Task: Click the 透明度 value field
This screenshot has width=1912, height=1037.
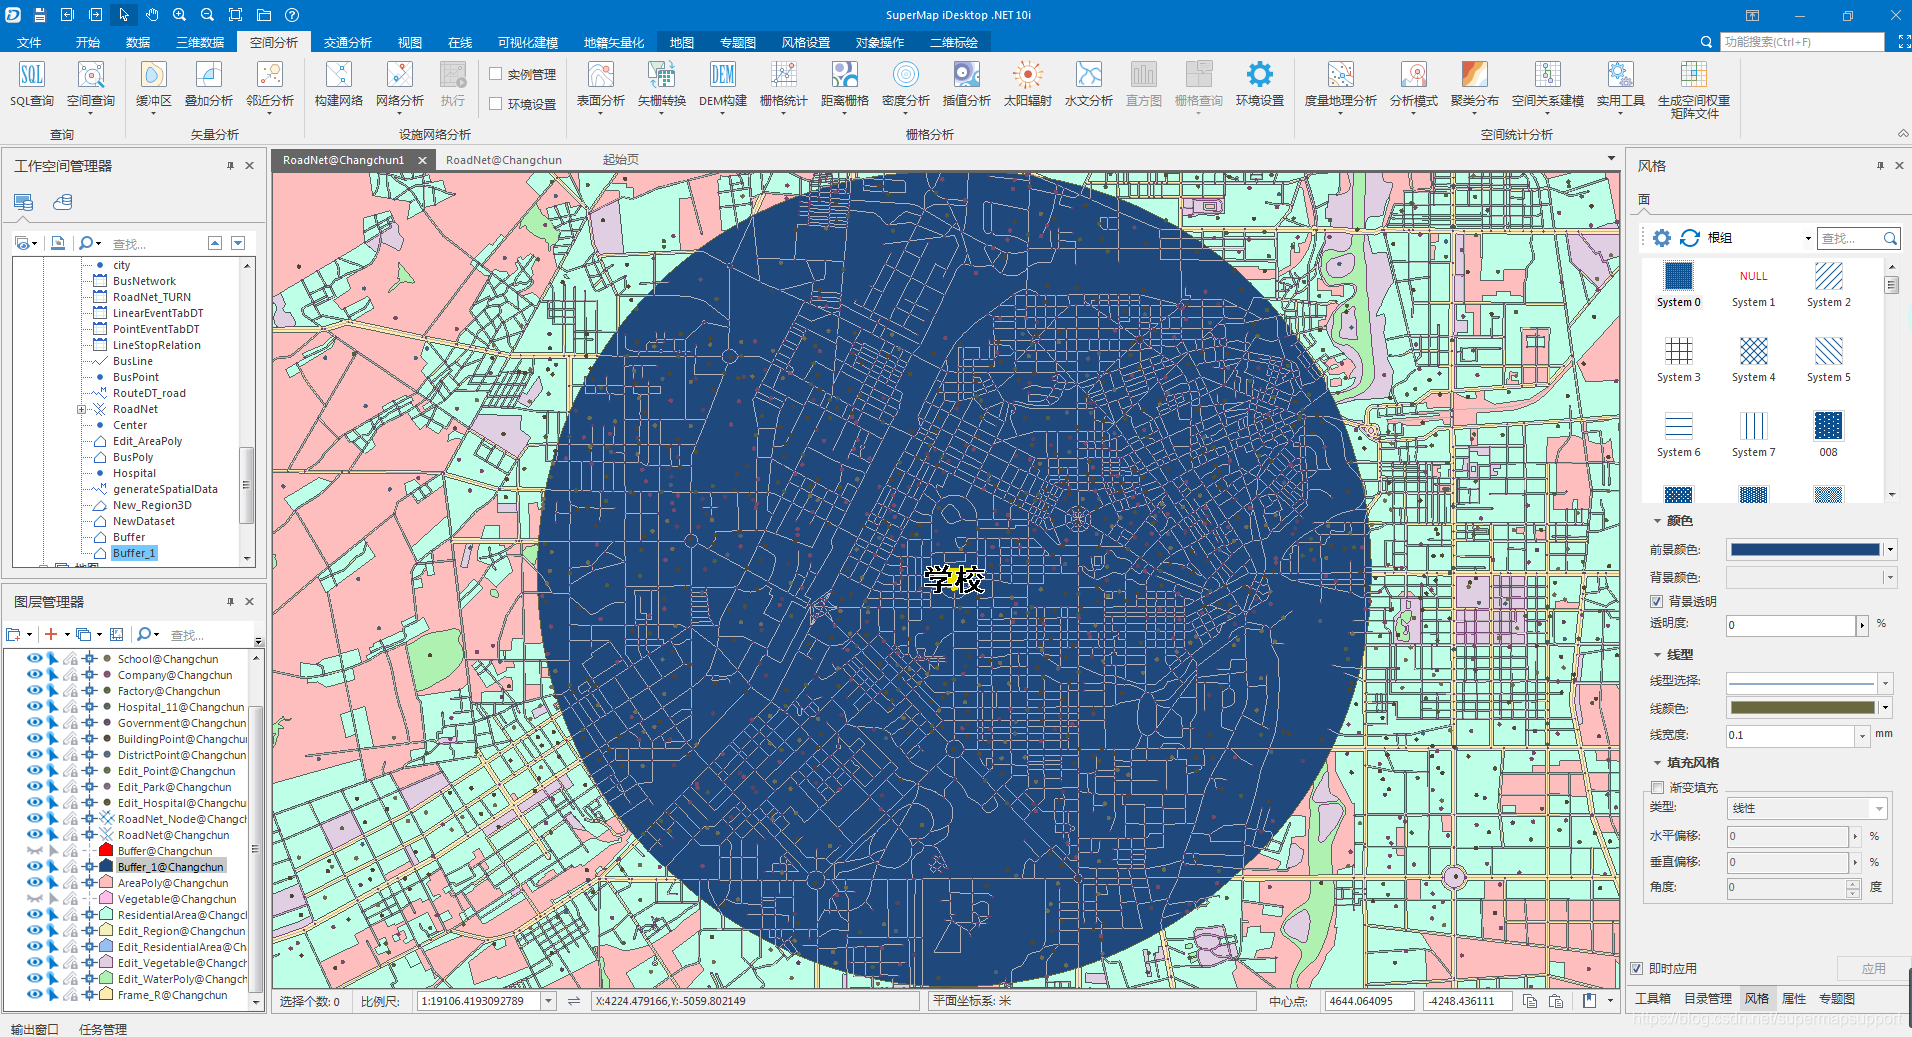Action: pyautogui.click(x=1790, y=625)
